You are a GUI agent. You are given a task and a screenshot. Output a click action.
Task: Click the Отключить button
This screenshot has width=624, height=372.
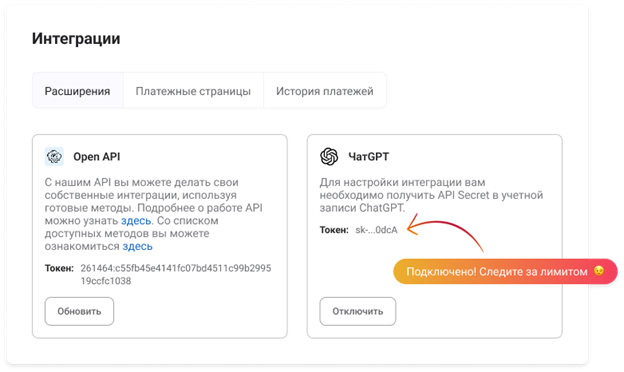tap(358, 311)
